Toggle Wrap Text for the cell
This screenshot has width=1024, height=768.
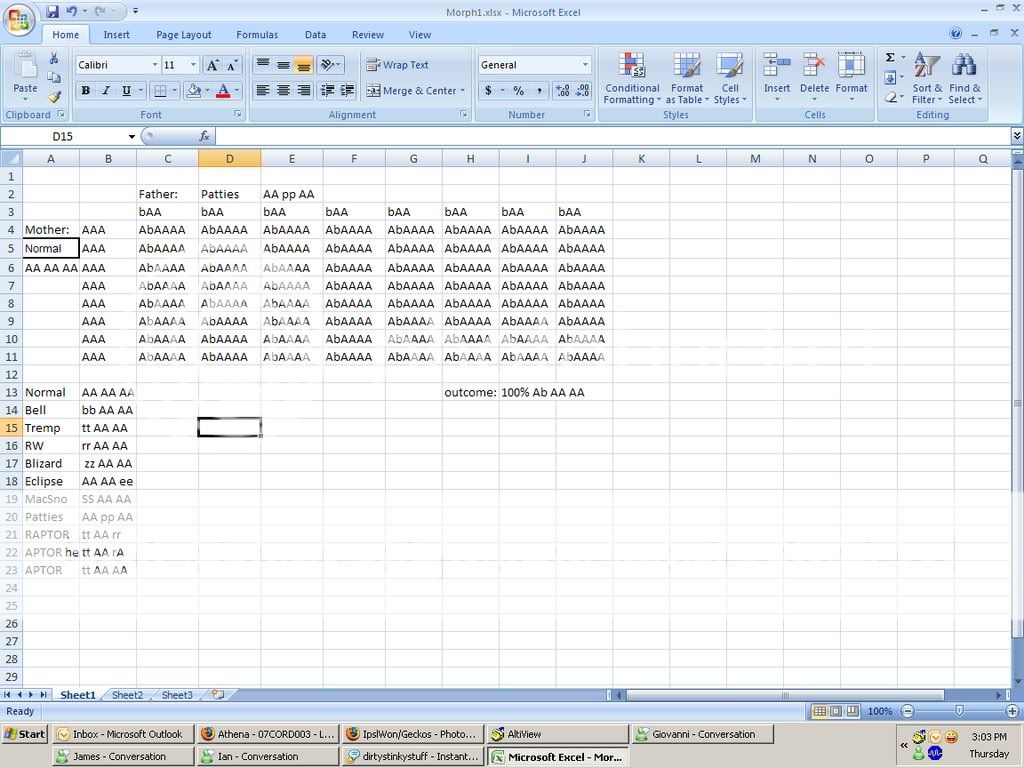pos(397,65)
